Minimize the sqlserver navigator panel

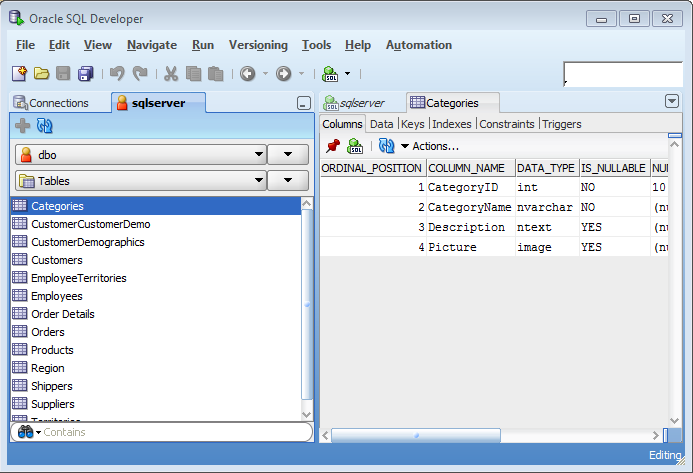304,103
